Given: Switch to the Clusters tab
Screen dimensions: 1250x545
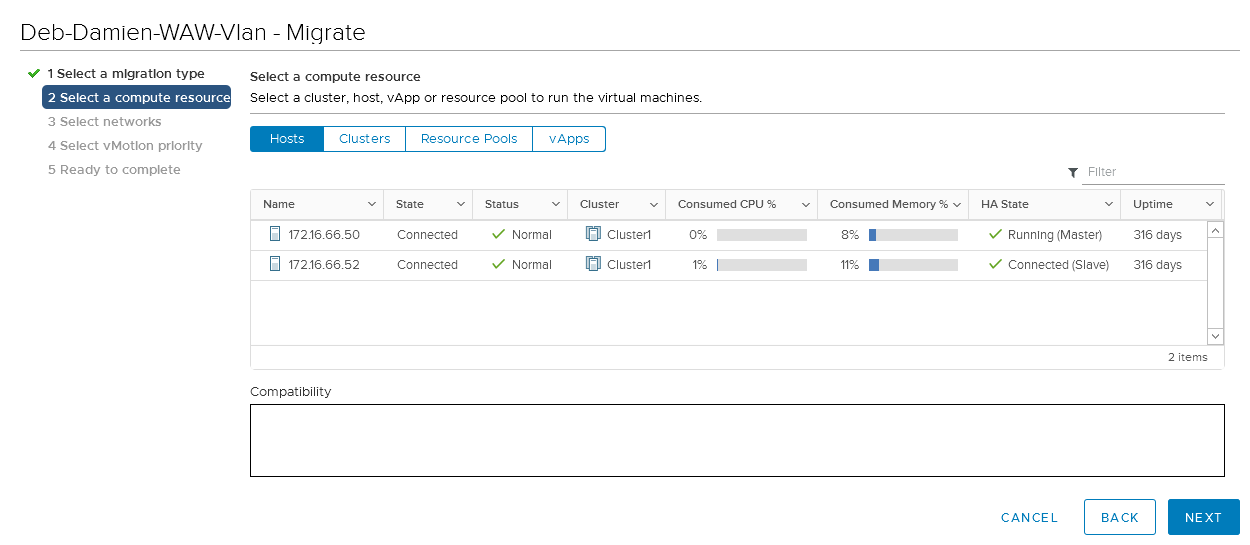Looking at the screenshot, I should tap(364, 139).
